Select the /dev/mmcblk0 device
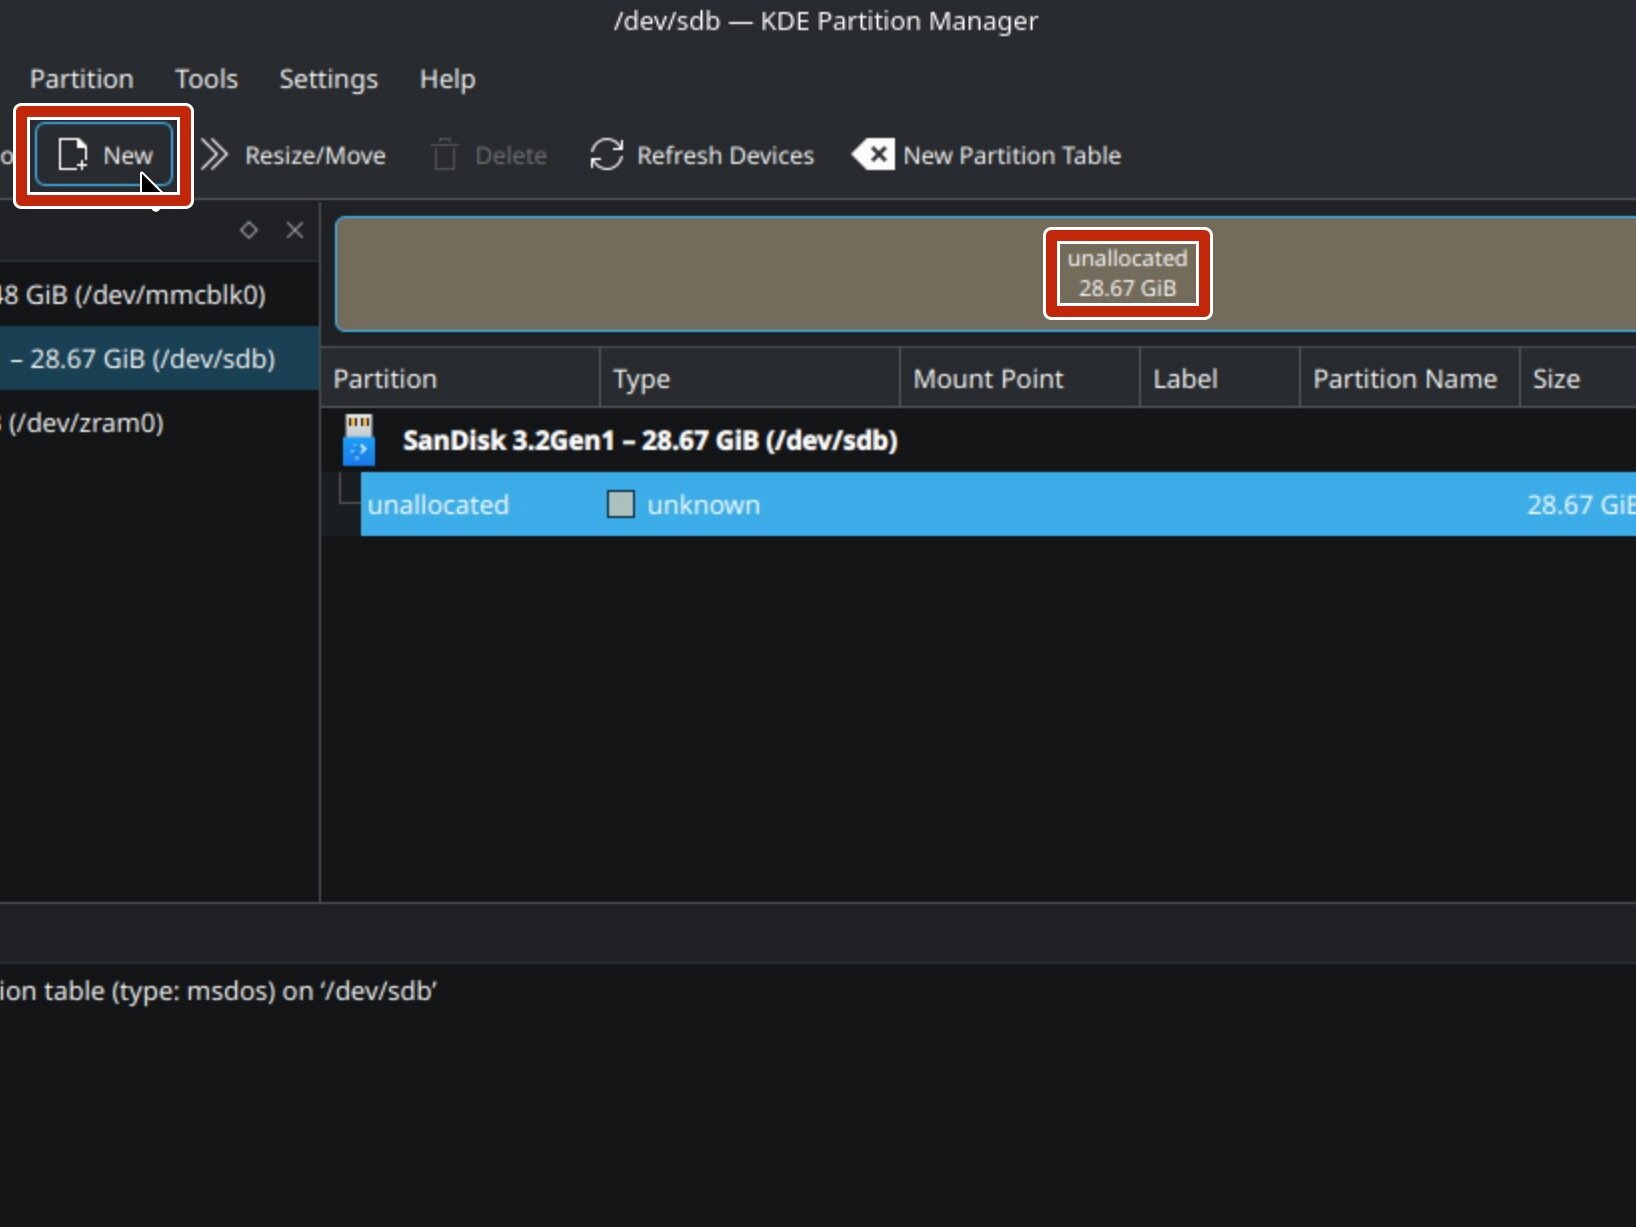 [x=140, y=295]
